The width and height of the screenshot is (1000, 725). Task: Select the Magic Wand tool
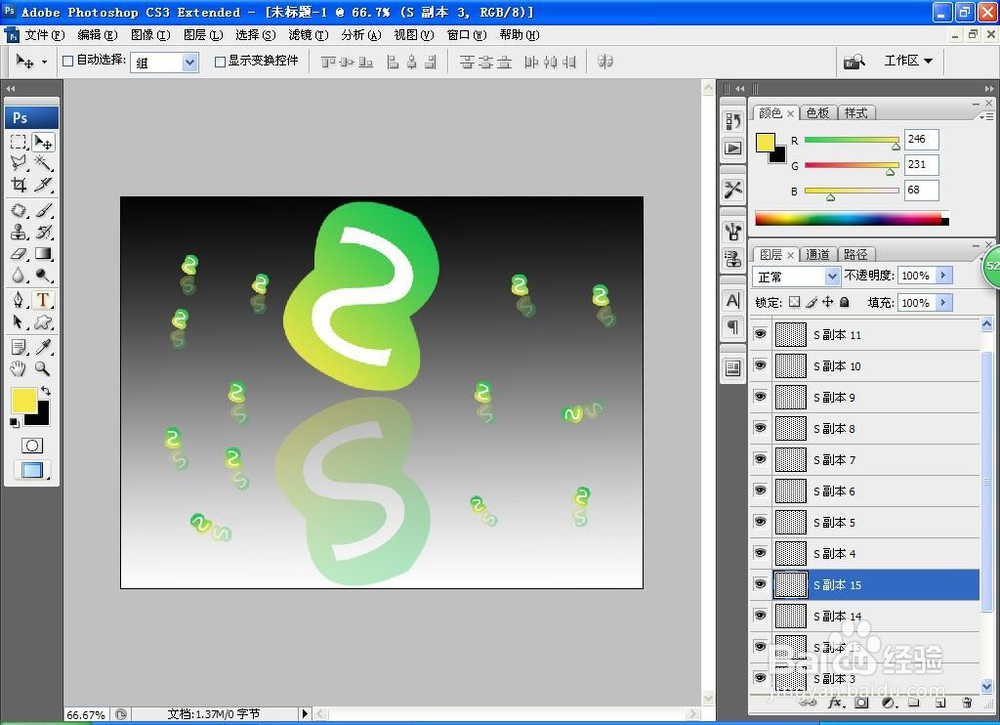click(x=43, y=163)
